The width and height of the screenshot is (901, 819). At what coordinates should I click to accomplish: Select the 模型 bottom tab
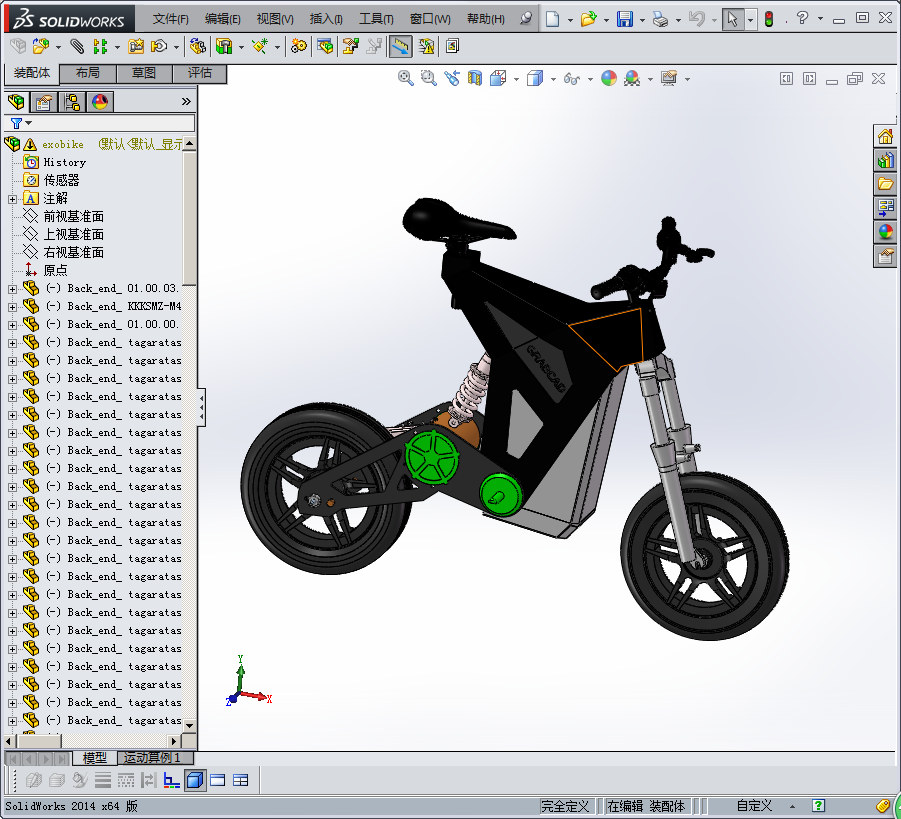[x=95, y=758]
